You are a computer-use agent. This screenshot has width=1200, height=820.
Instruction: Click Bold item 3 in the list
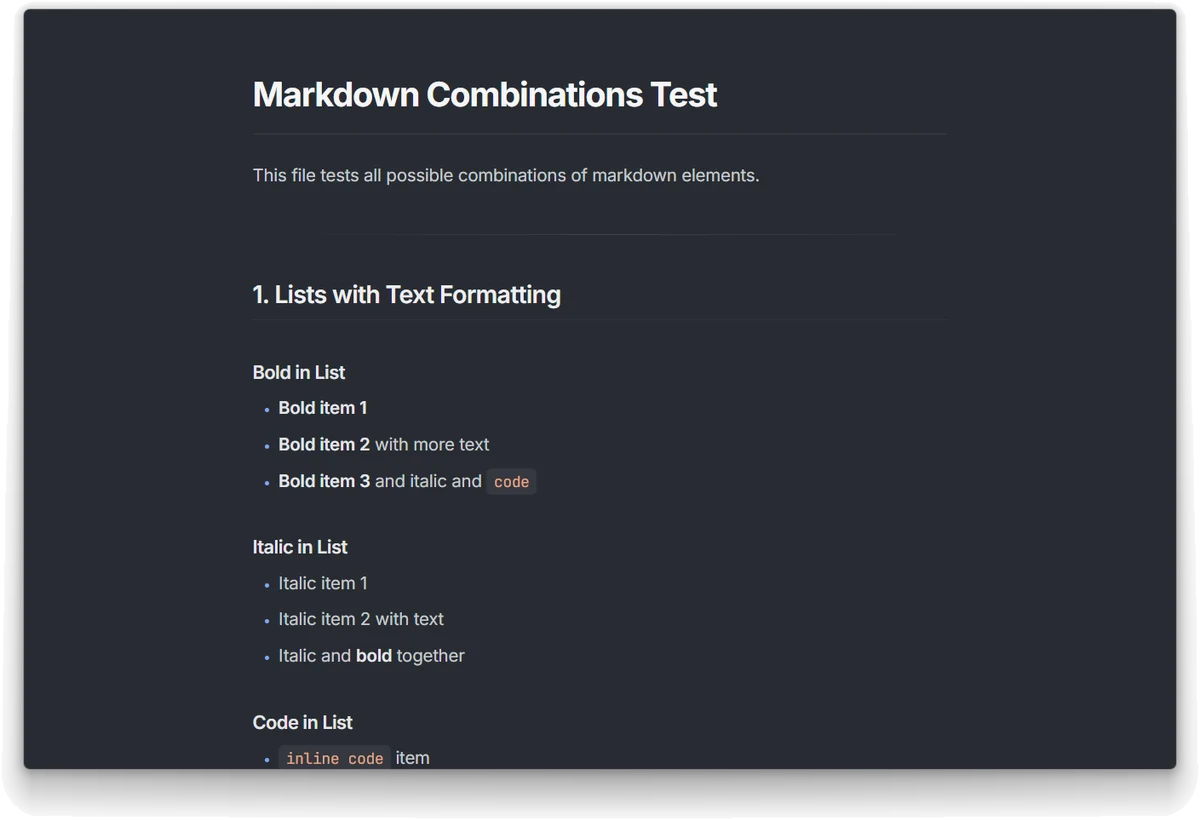[x=324, y=481]
